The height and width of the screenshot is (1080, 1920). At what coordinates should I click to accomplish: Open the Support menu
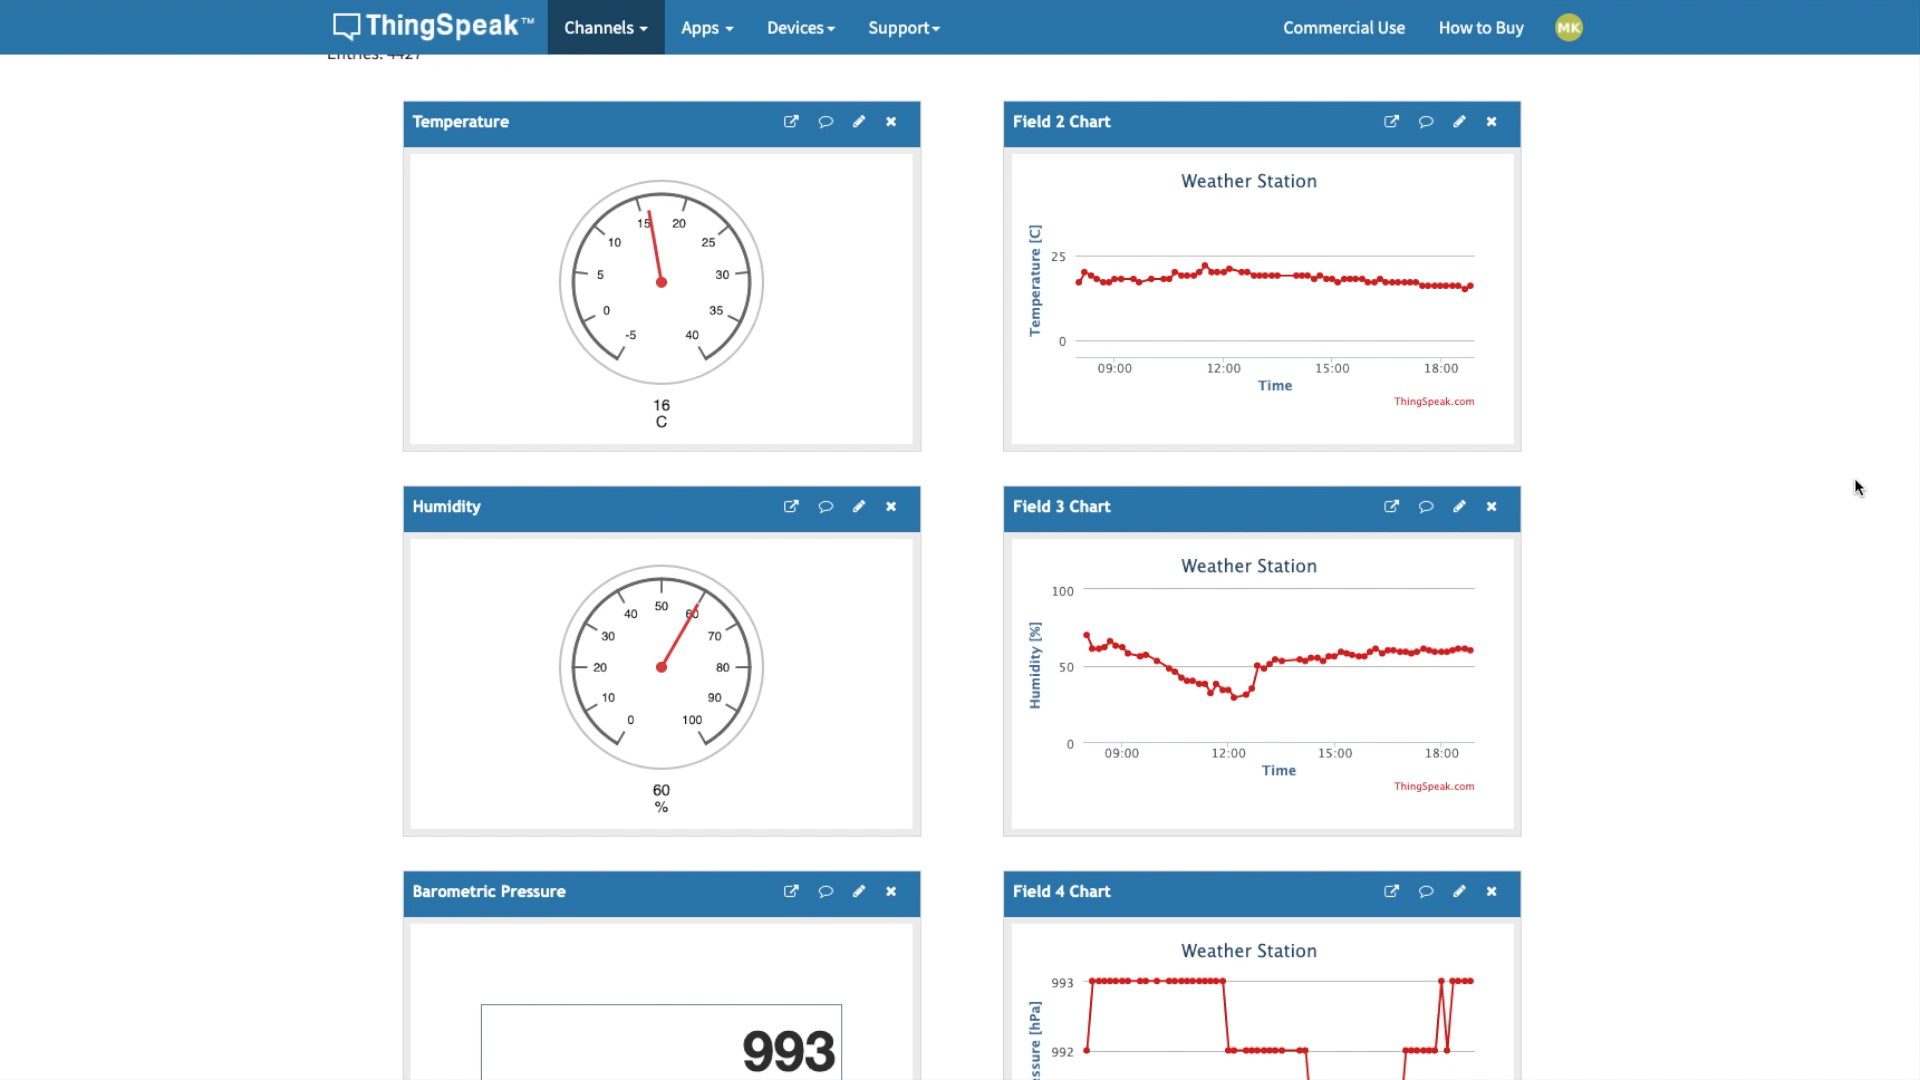click(x=903, y=28)
